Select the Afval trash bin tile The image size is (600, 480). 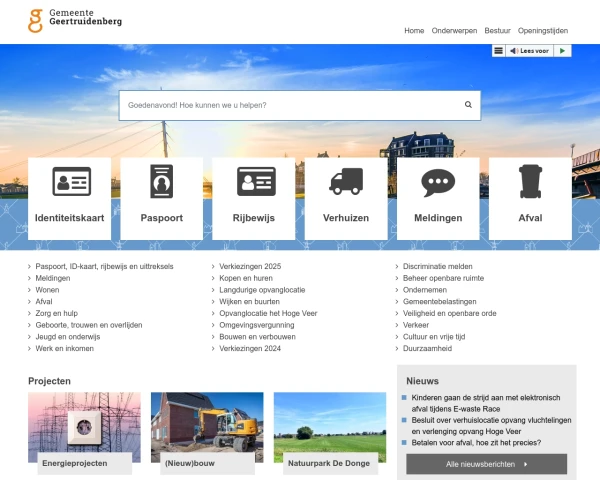pyautogui.click(x=530, y=197)
